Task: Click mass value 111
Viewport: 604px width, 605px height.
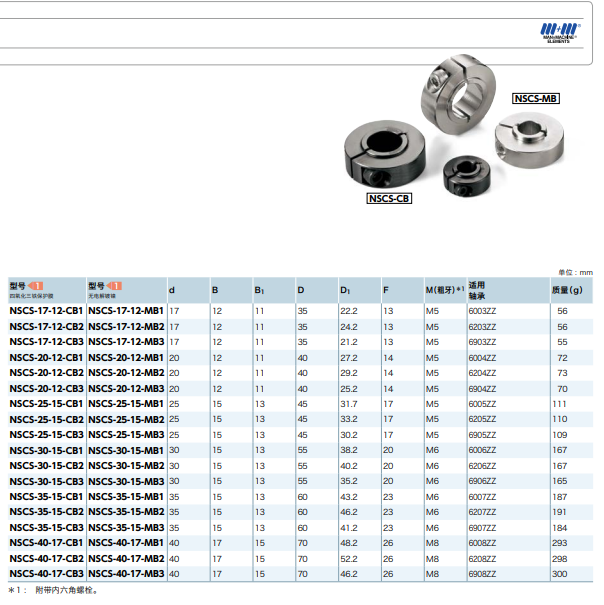Action: click(x=560, y=404)
